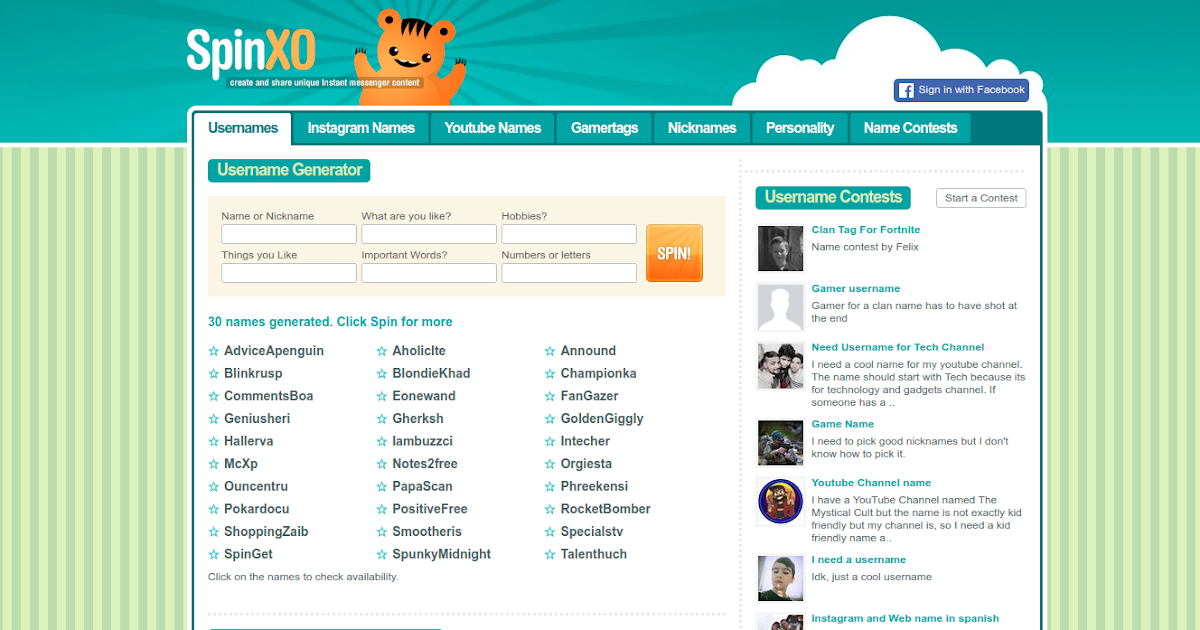Click the star beside BlondieKhad

point(382,374)
